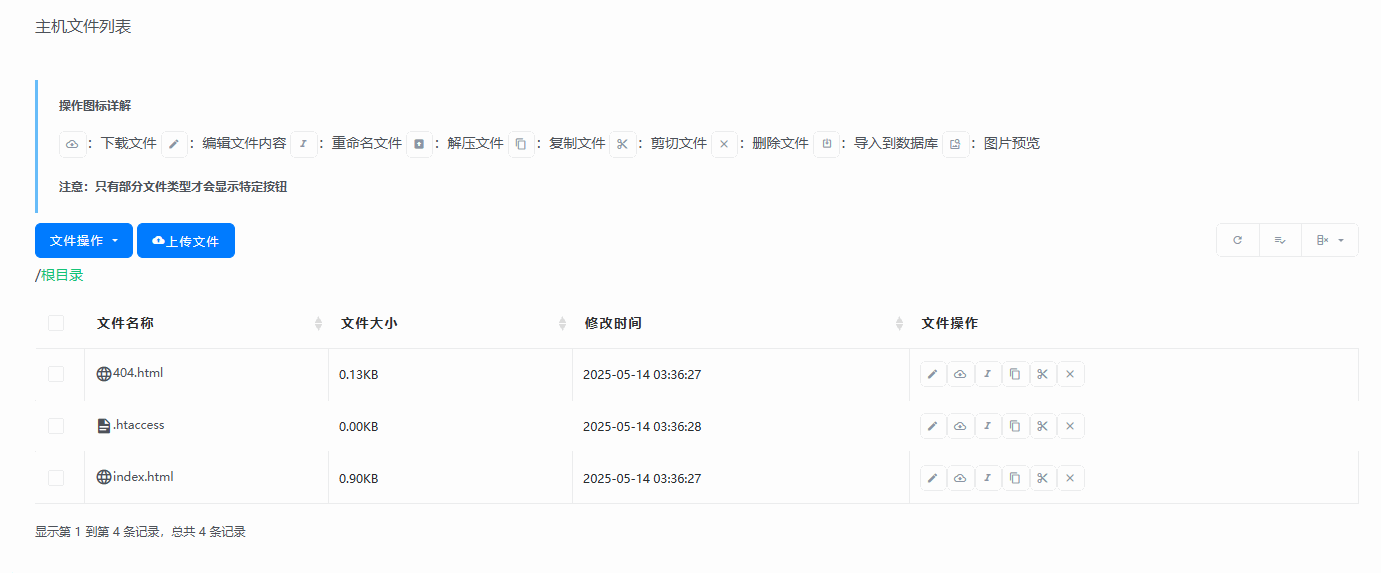1381x573 pixels.
Task: Click the legend icon for 编辑文件内容
Action: [x=174, y=144]
